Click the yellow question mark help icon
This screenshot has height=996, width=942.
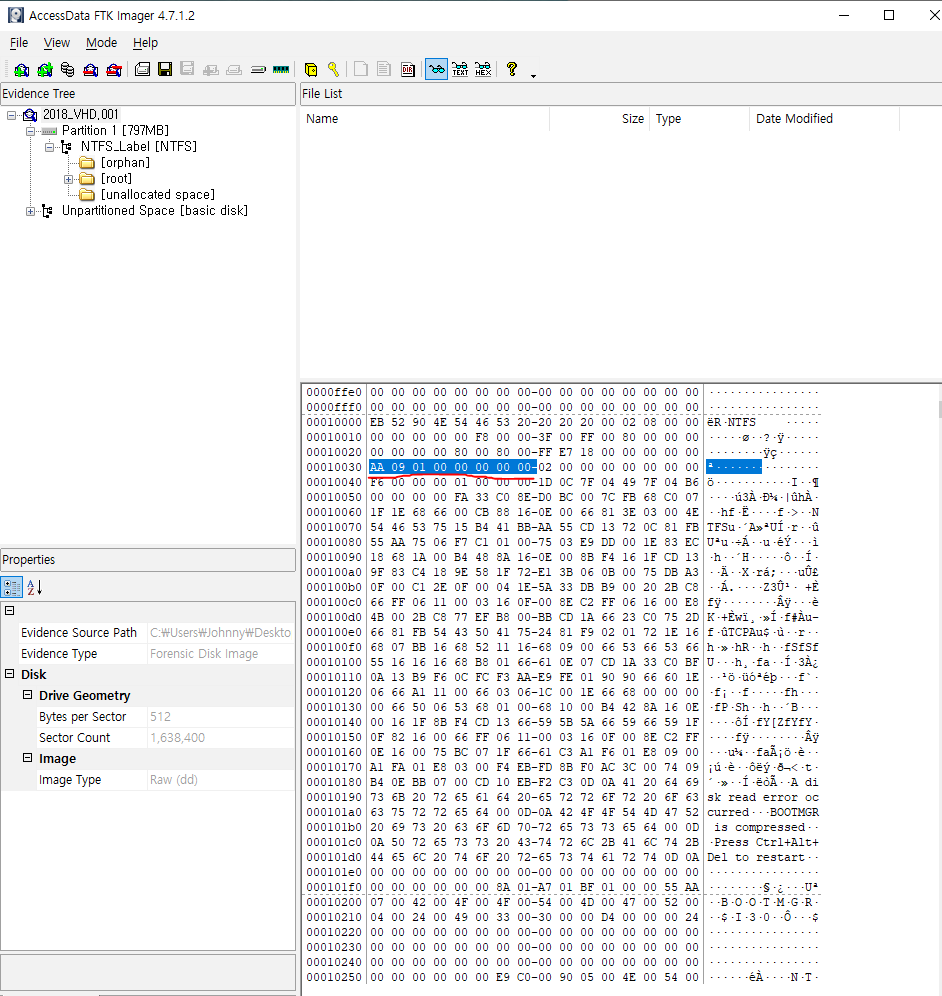(512, 69)
